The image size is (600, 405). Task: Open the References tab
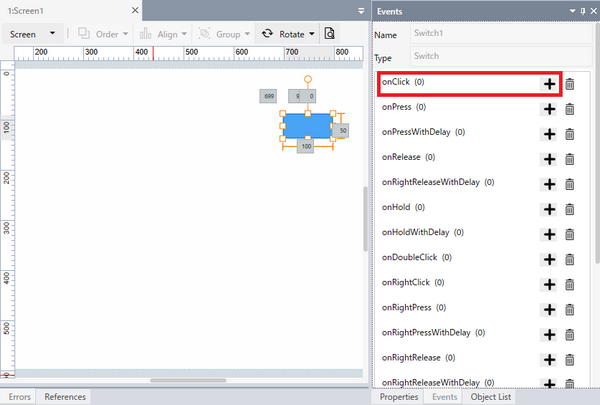pyautogui.click(x=65, y=397)
